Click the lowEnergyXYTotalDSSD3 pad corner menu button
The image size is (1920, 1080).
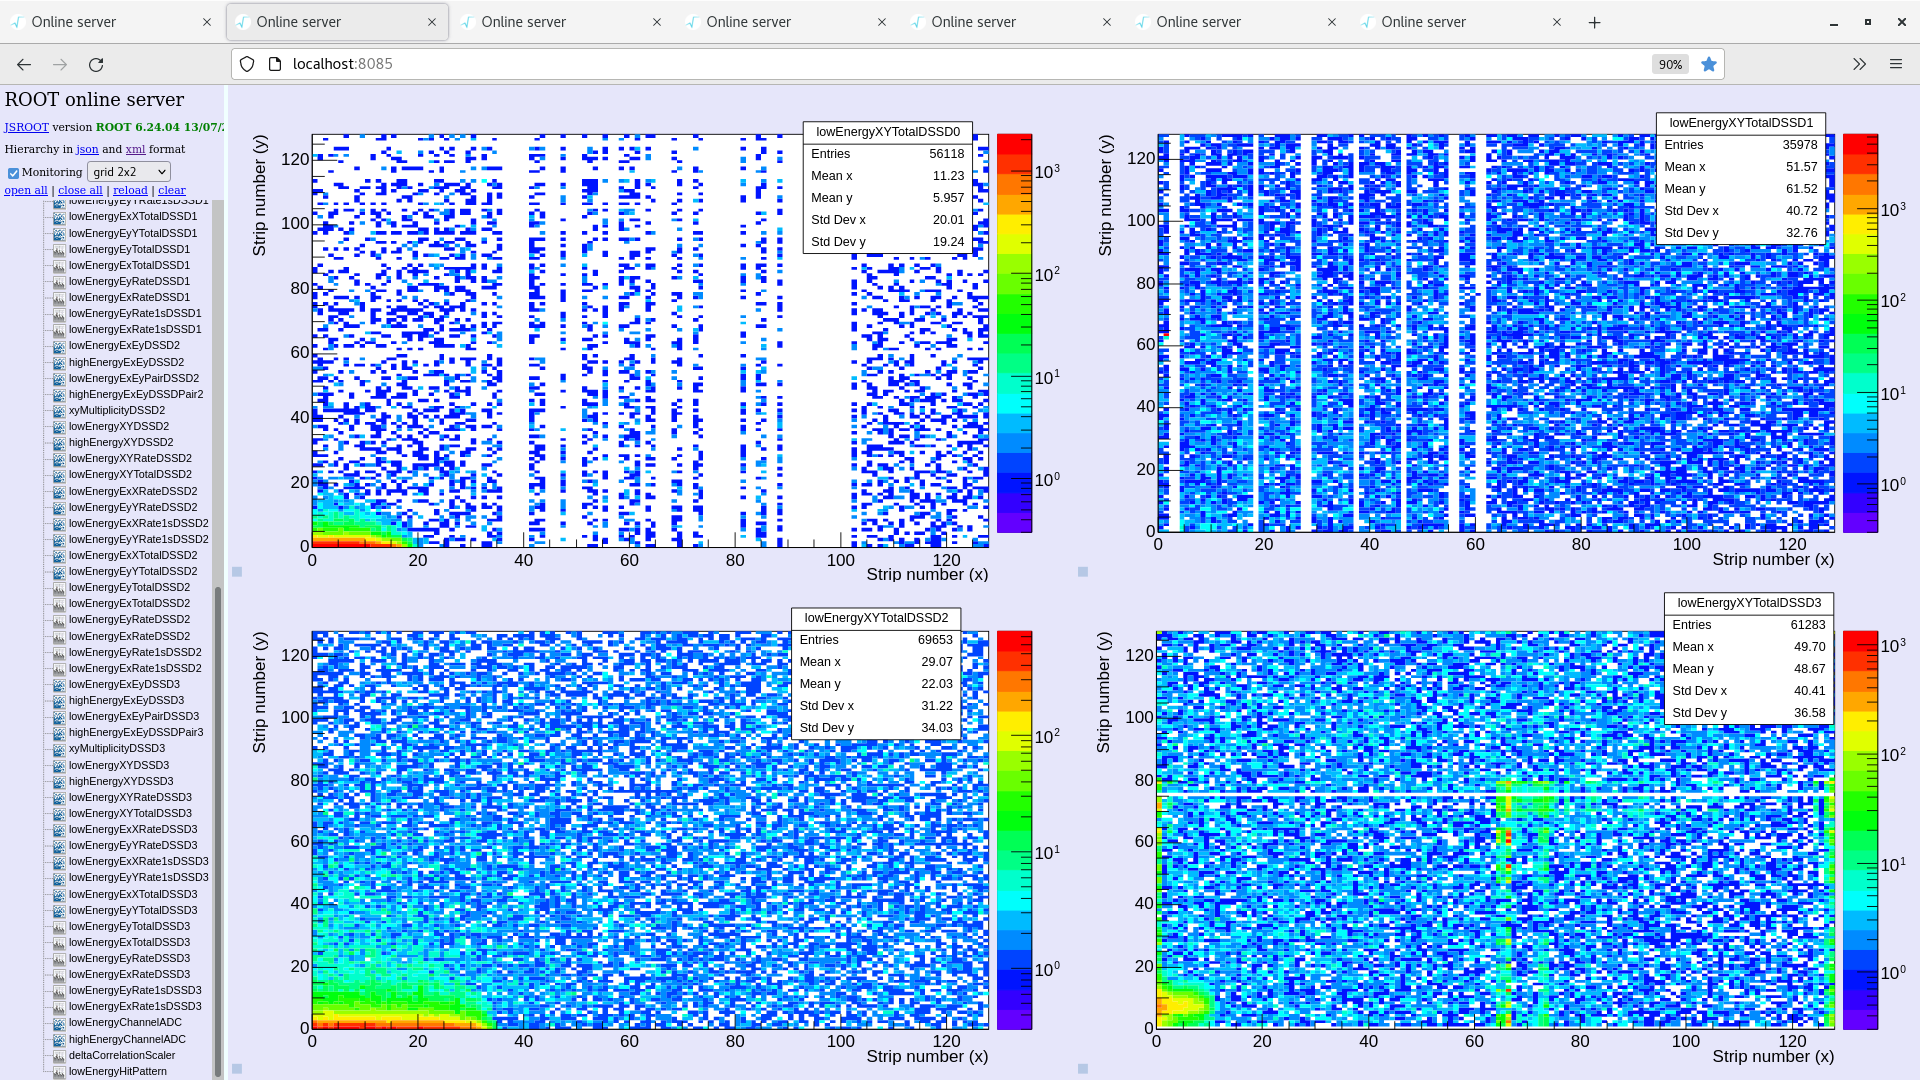coord(1083,1069)
